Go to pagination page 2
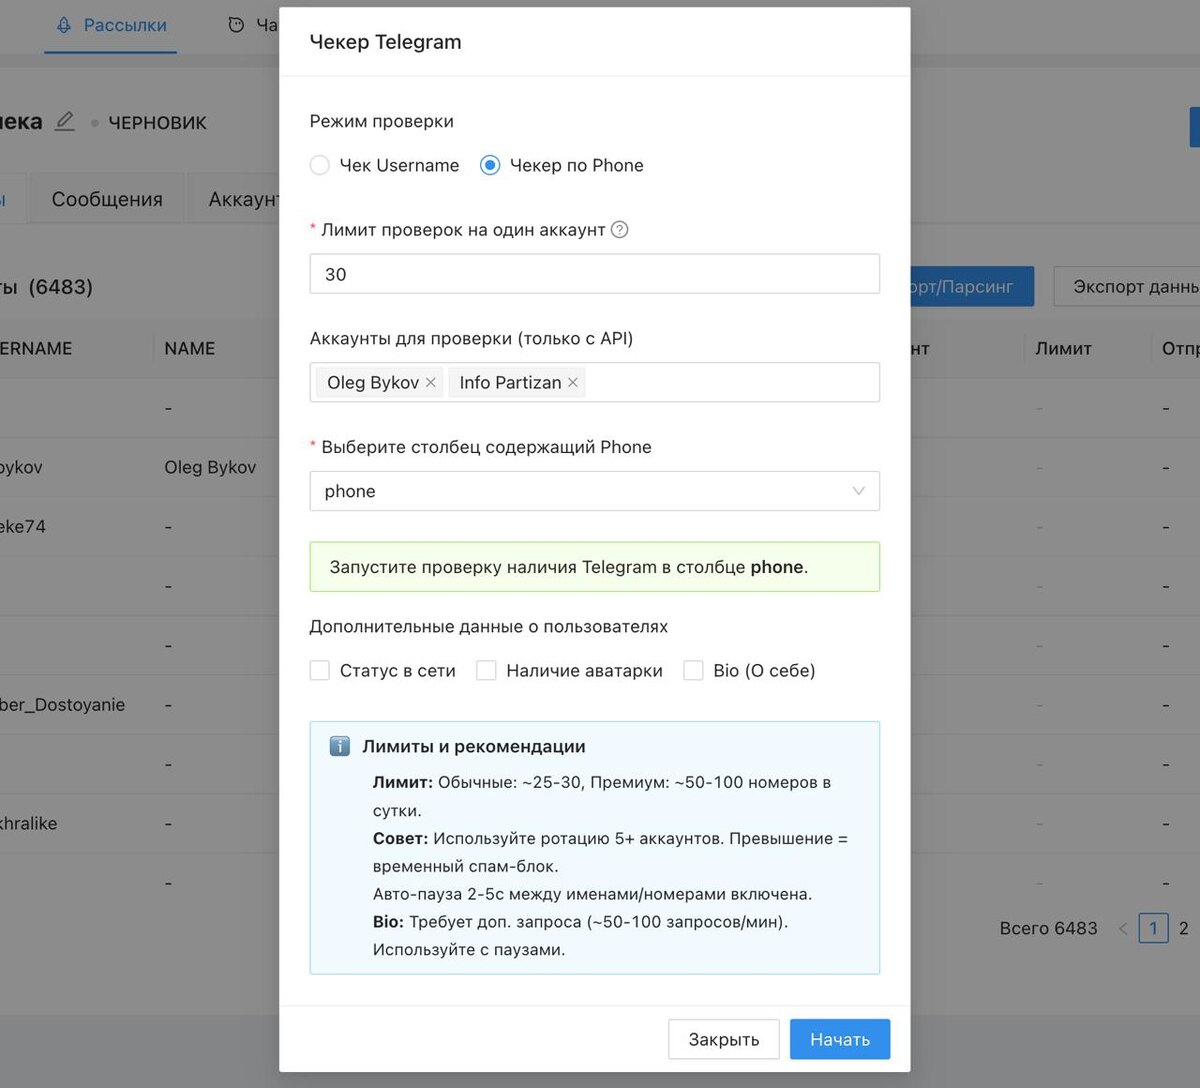Screen dimensions: 1200x1088 1183,928
